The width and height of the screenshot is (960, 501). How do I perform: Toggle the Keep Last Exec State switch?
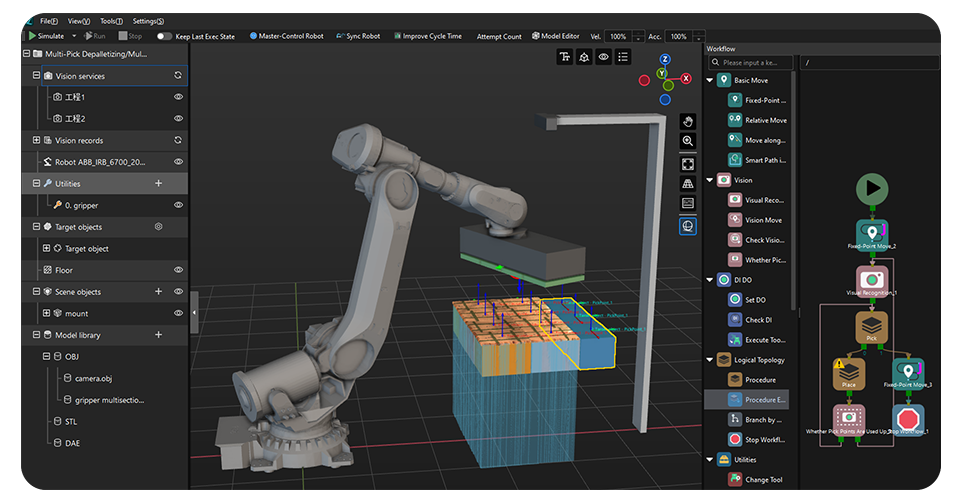[x=164, y=37]
